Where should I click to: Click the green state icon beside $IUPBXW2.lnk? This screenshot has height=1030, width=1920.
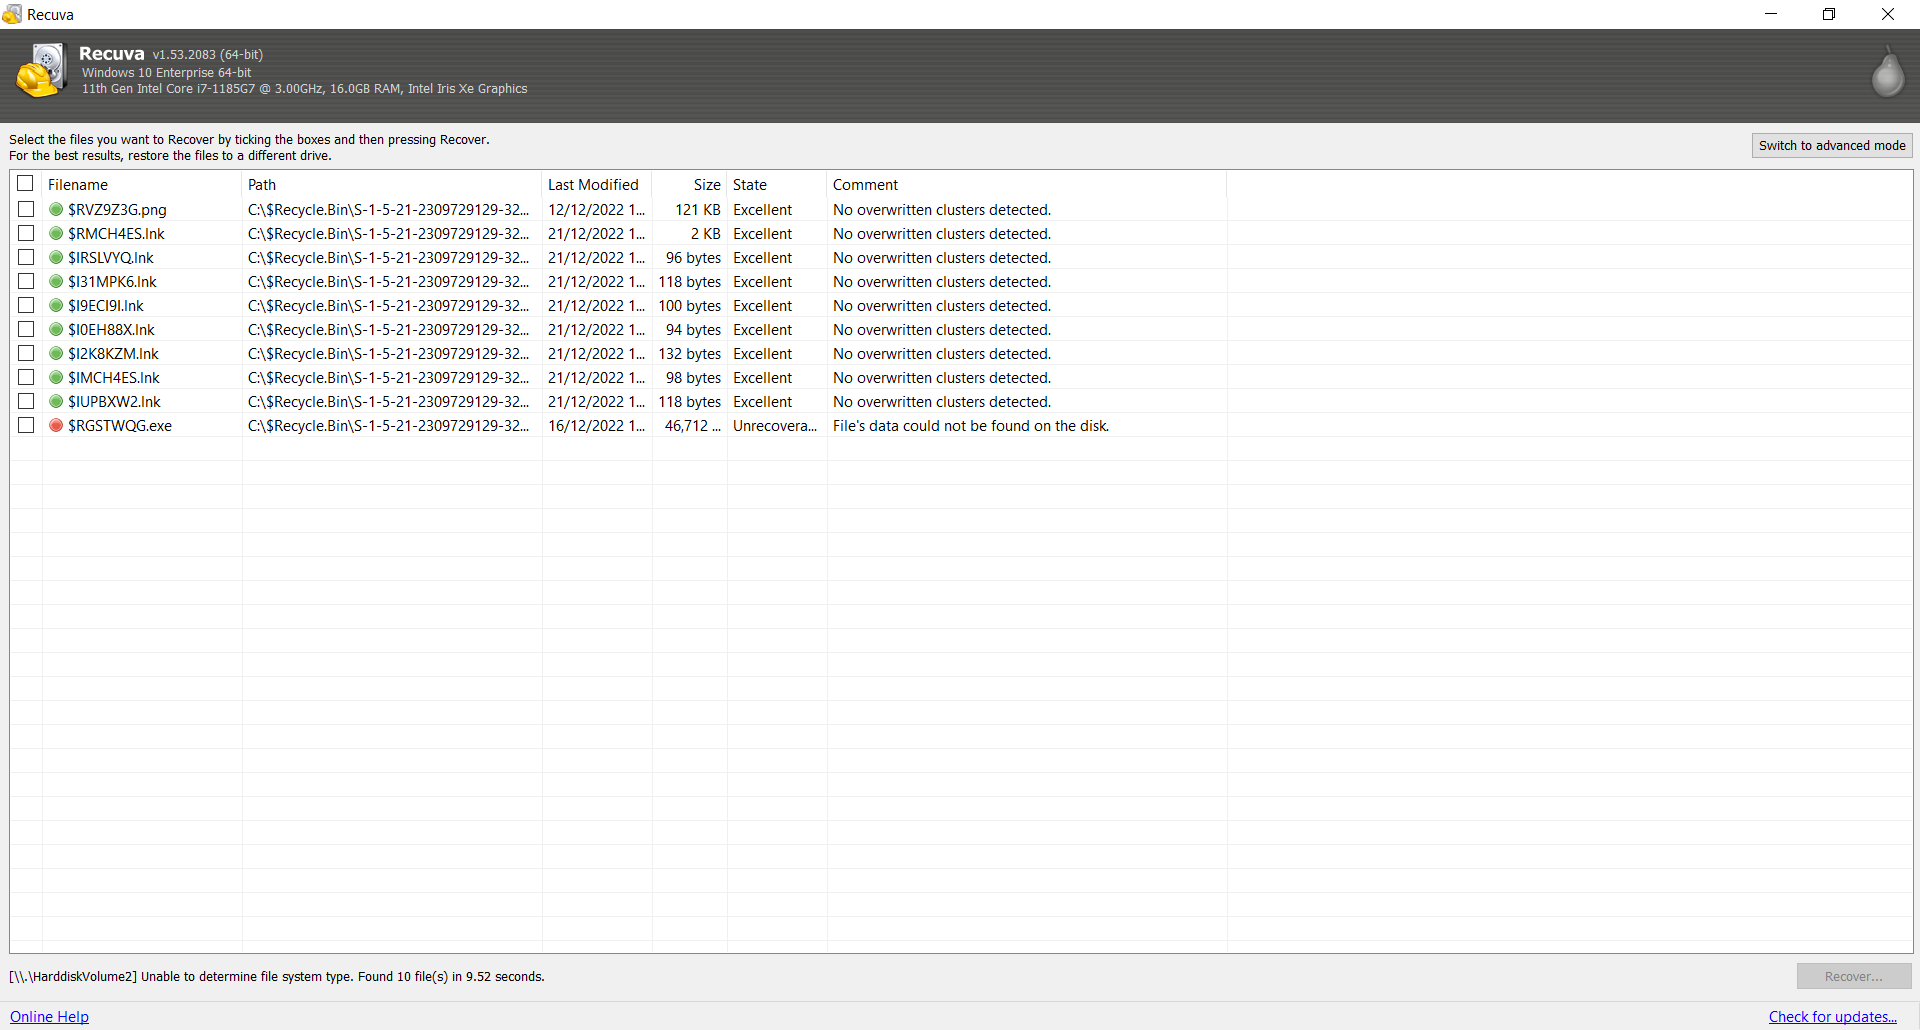(56, 401)
